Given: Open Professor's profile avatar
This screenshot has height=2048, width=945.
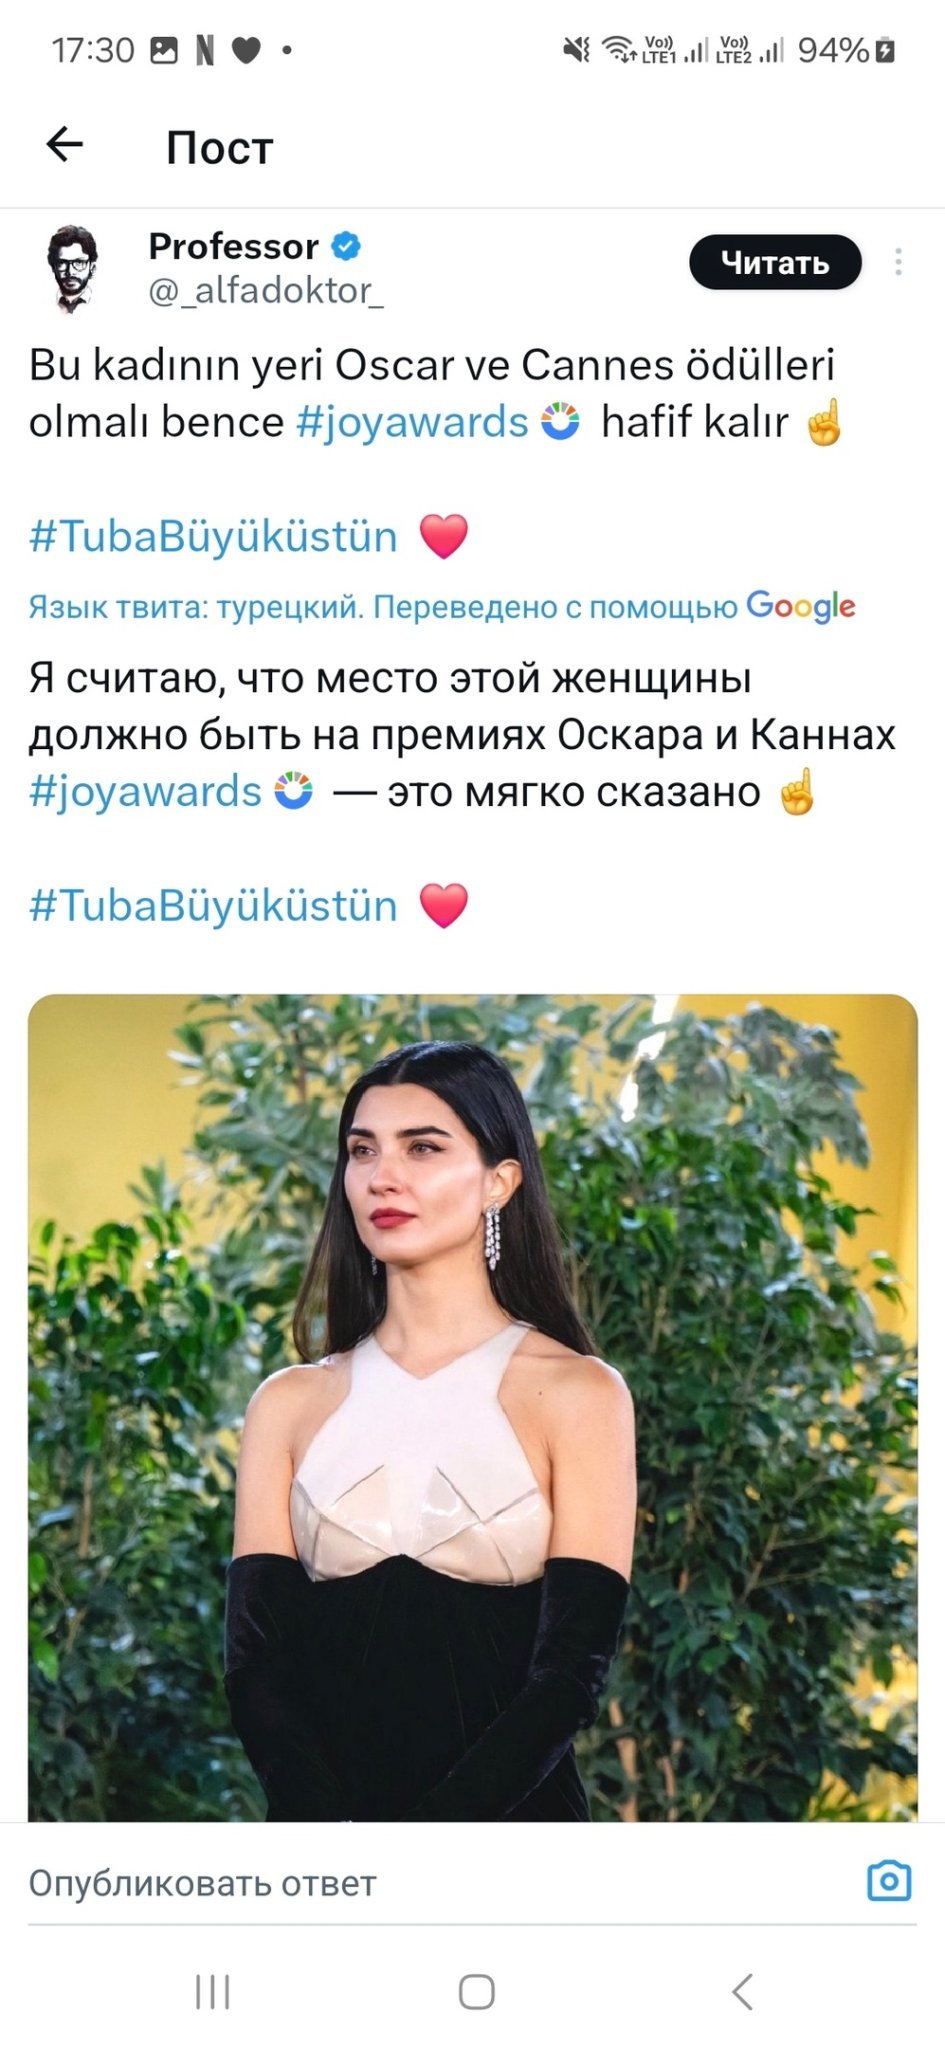Looking at the screenshot, I should coord(72,268).
